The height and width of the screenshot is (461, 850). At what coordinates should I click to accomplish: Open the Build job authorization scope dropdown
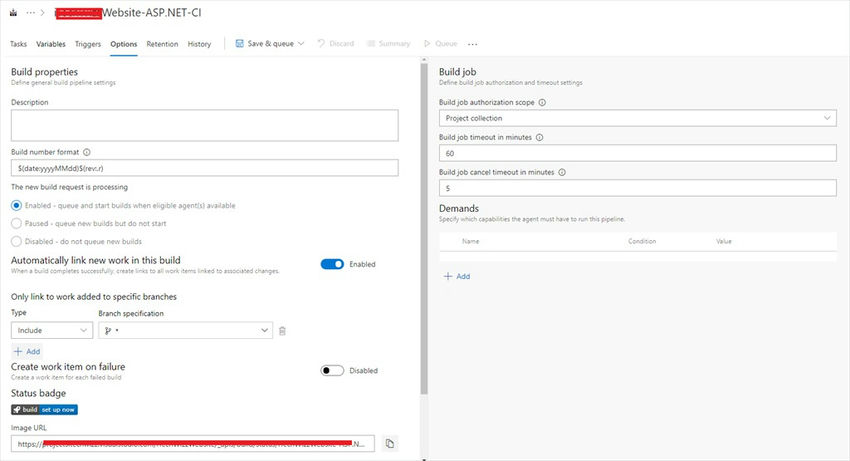[637, 118]
